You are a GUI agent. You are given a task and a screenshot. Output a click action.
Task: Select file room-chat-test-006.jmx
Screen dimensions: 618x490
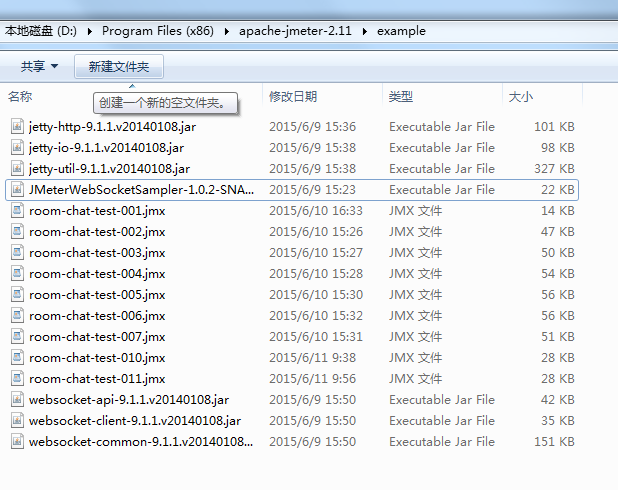(x=97, y=316)
